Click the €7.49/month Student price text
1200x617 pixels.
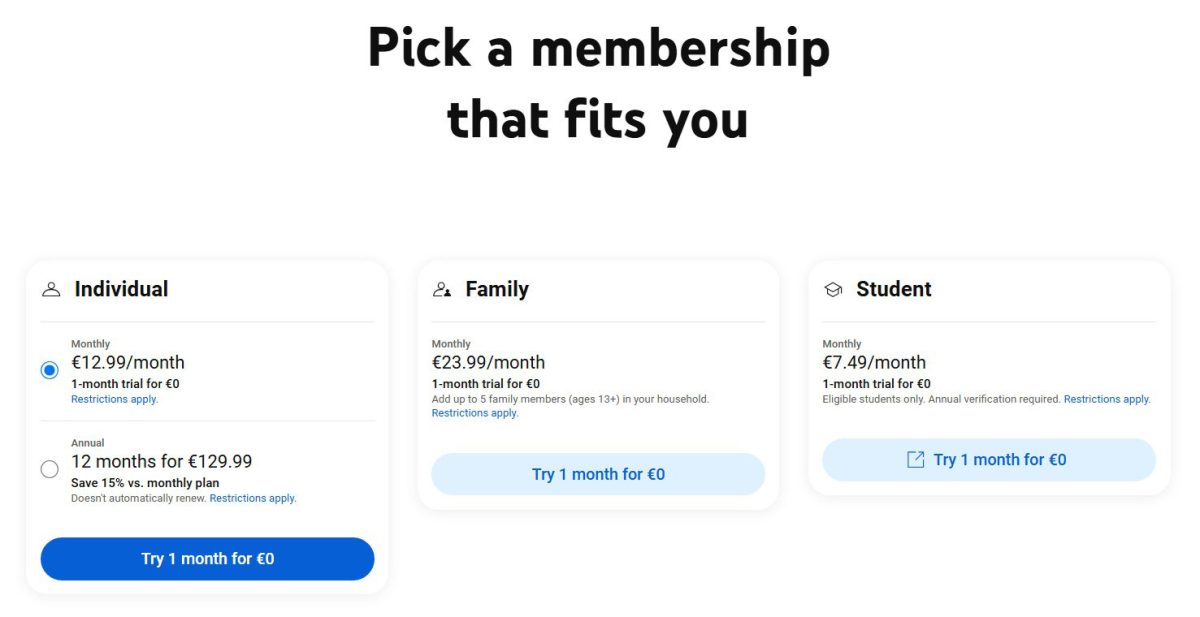pyautogui.click(x=874, y=362)
